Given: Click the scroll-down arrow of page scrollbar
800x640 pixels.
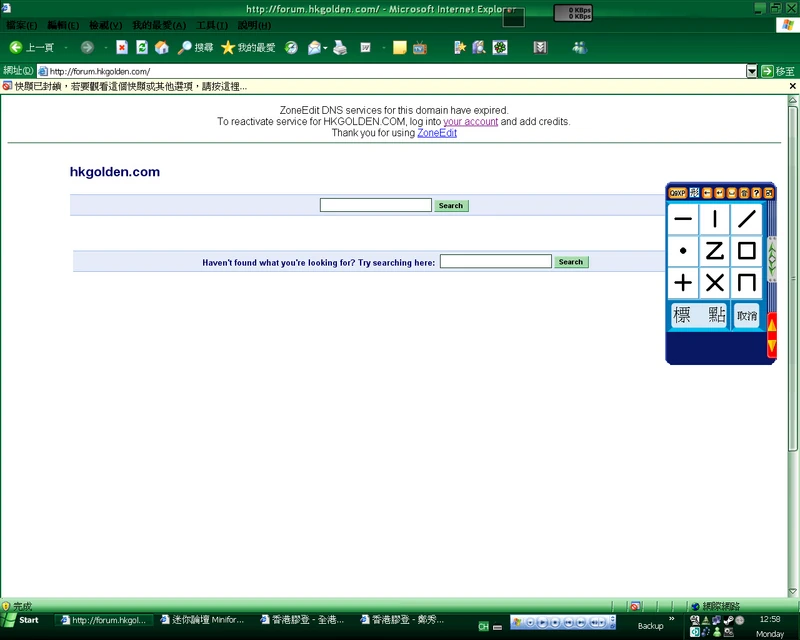Looking at the screenshot, I should pyautogui.click(x=792, y=592).
